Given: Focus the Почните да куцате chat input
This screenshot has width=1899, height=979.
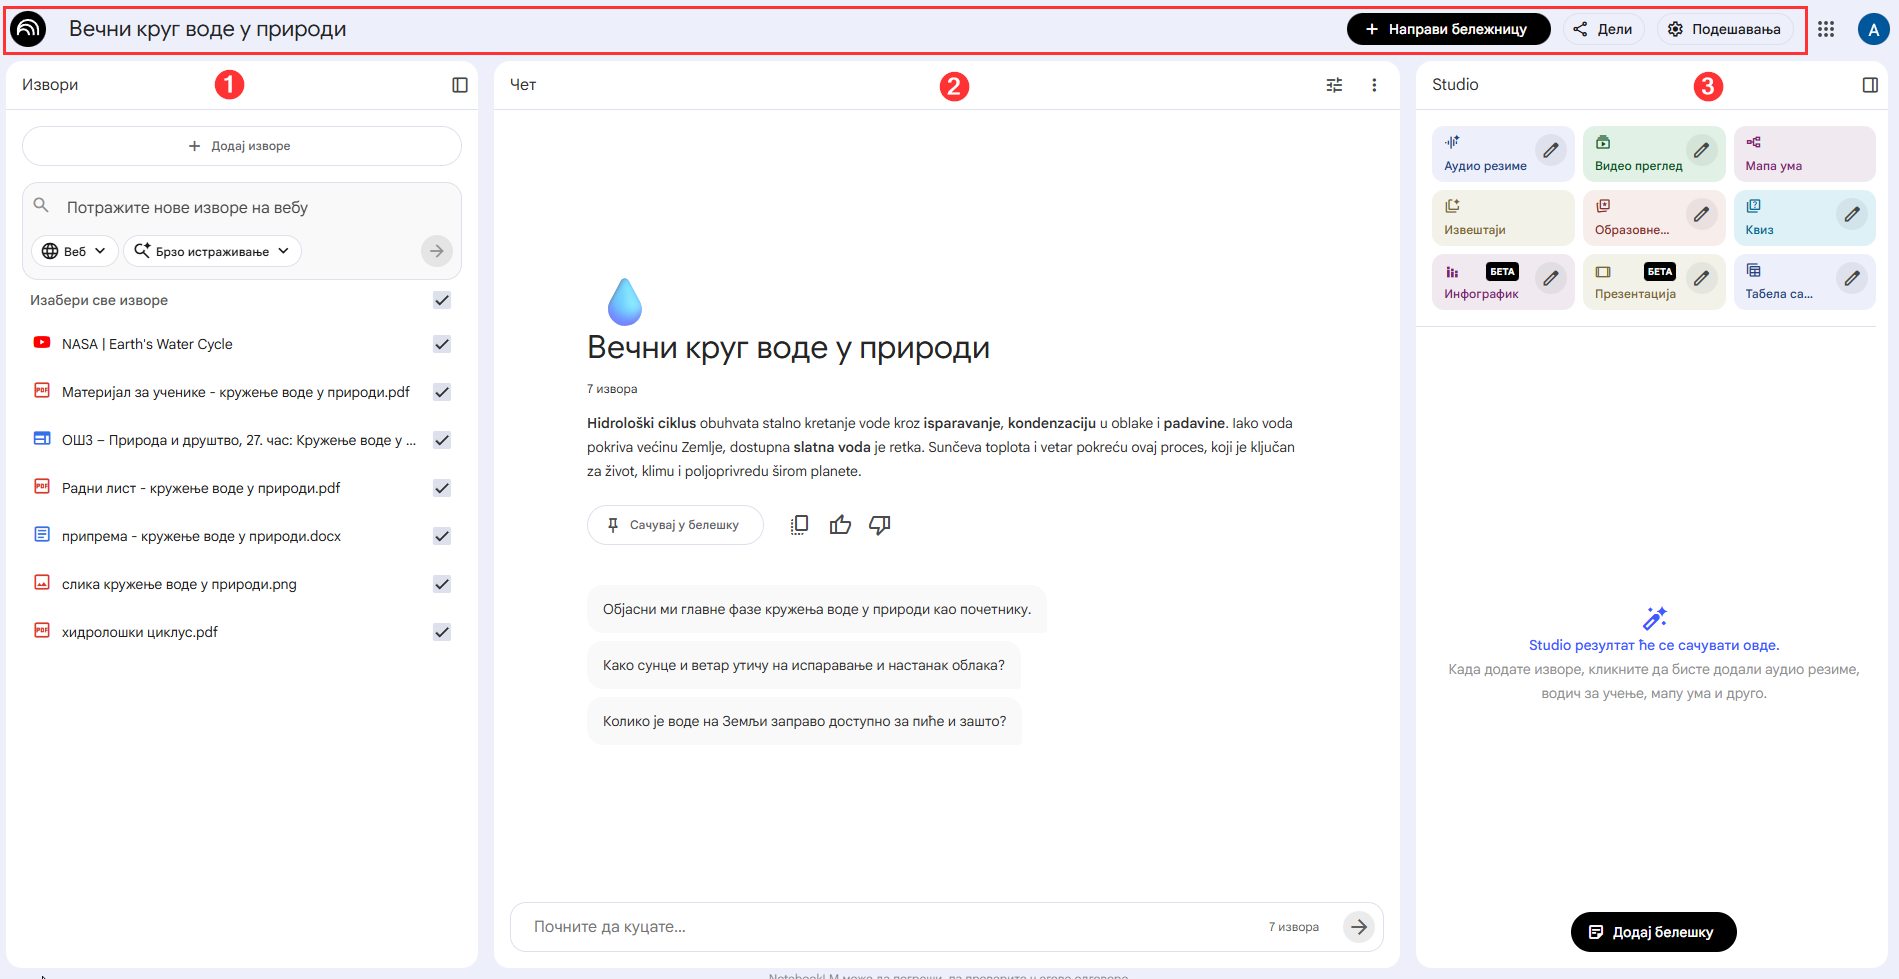Looking at the screenshot, I should point(890,927).
